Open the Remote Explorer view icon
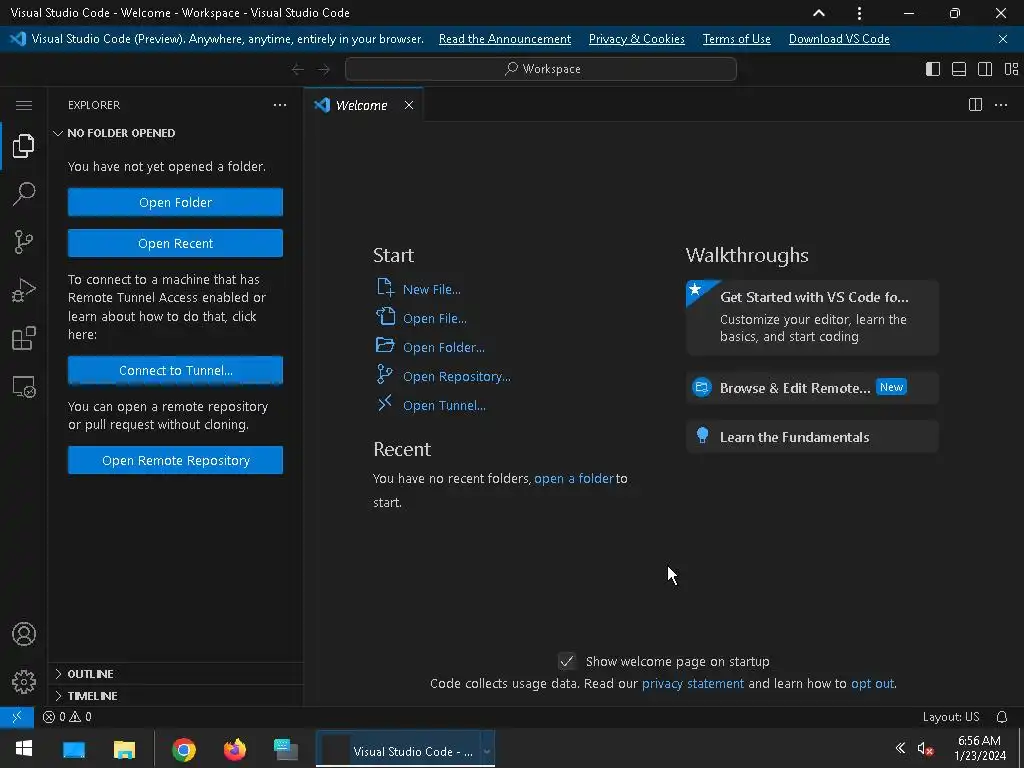This screenshot has height=768, width=1024. tap(24, 387)
